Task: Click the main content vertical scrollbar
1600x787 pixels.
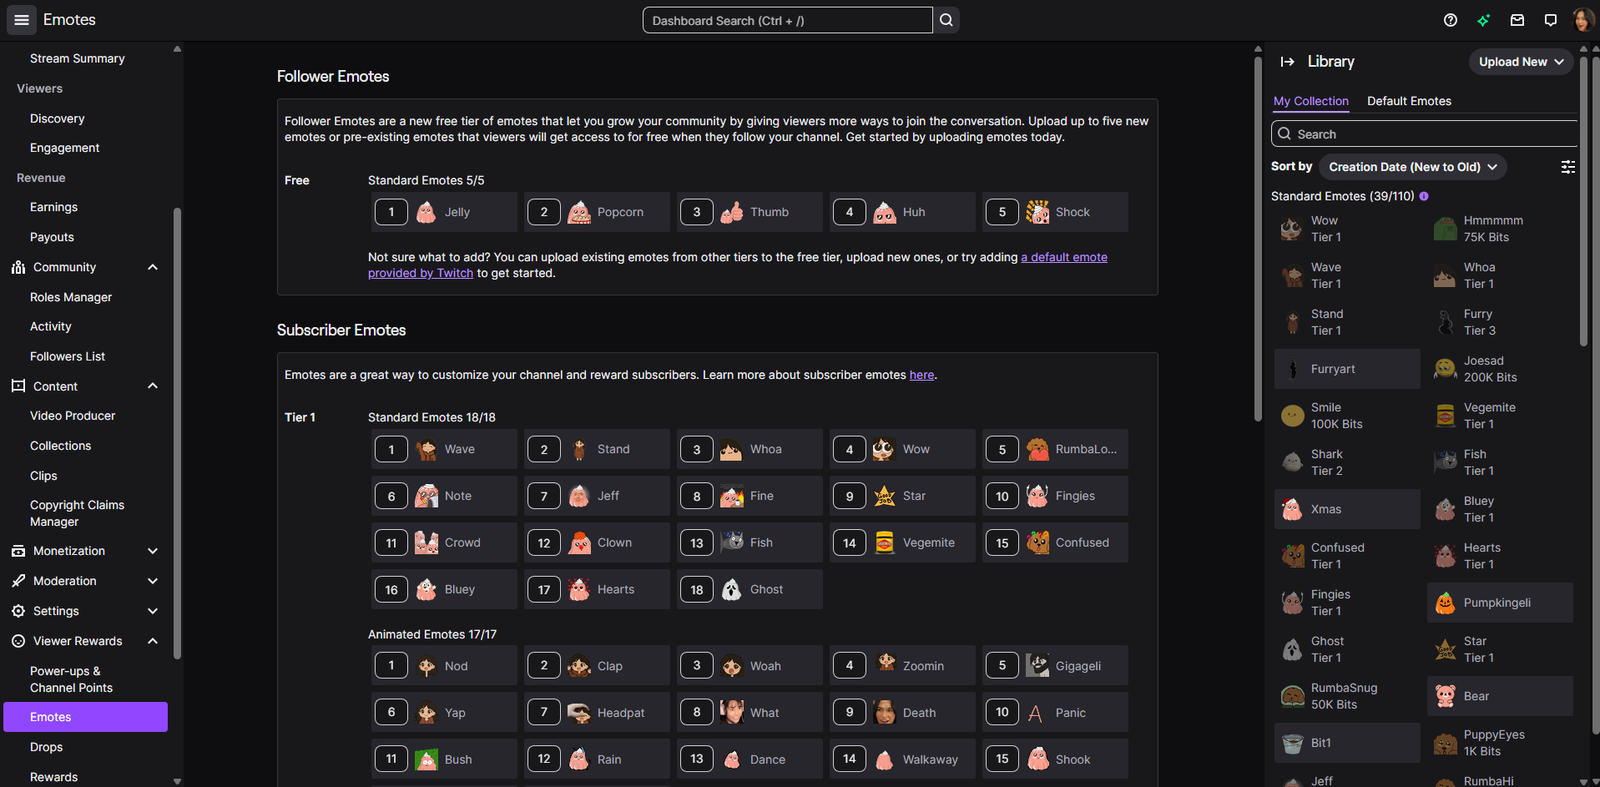Action: [1258, 240]
